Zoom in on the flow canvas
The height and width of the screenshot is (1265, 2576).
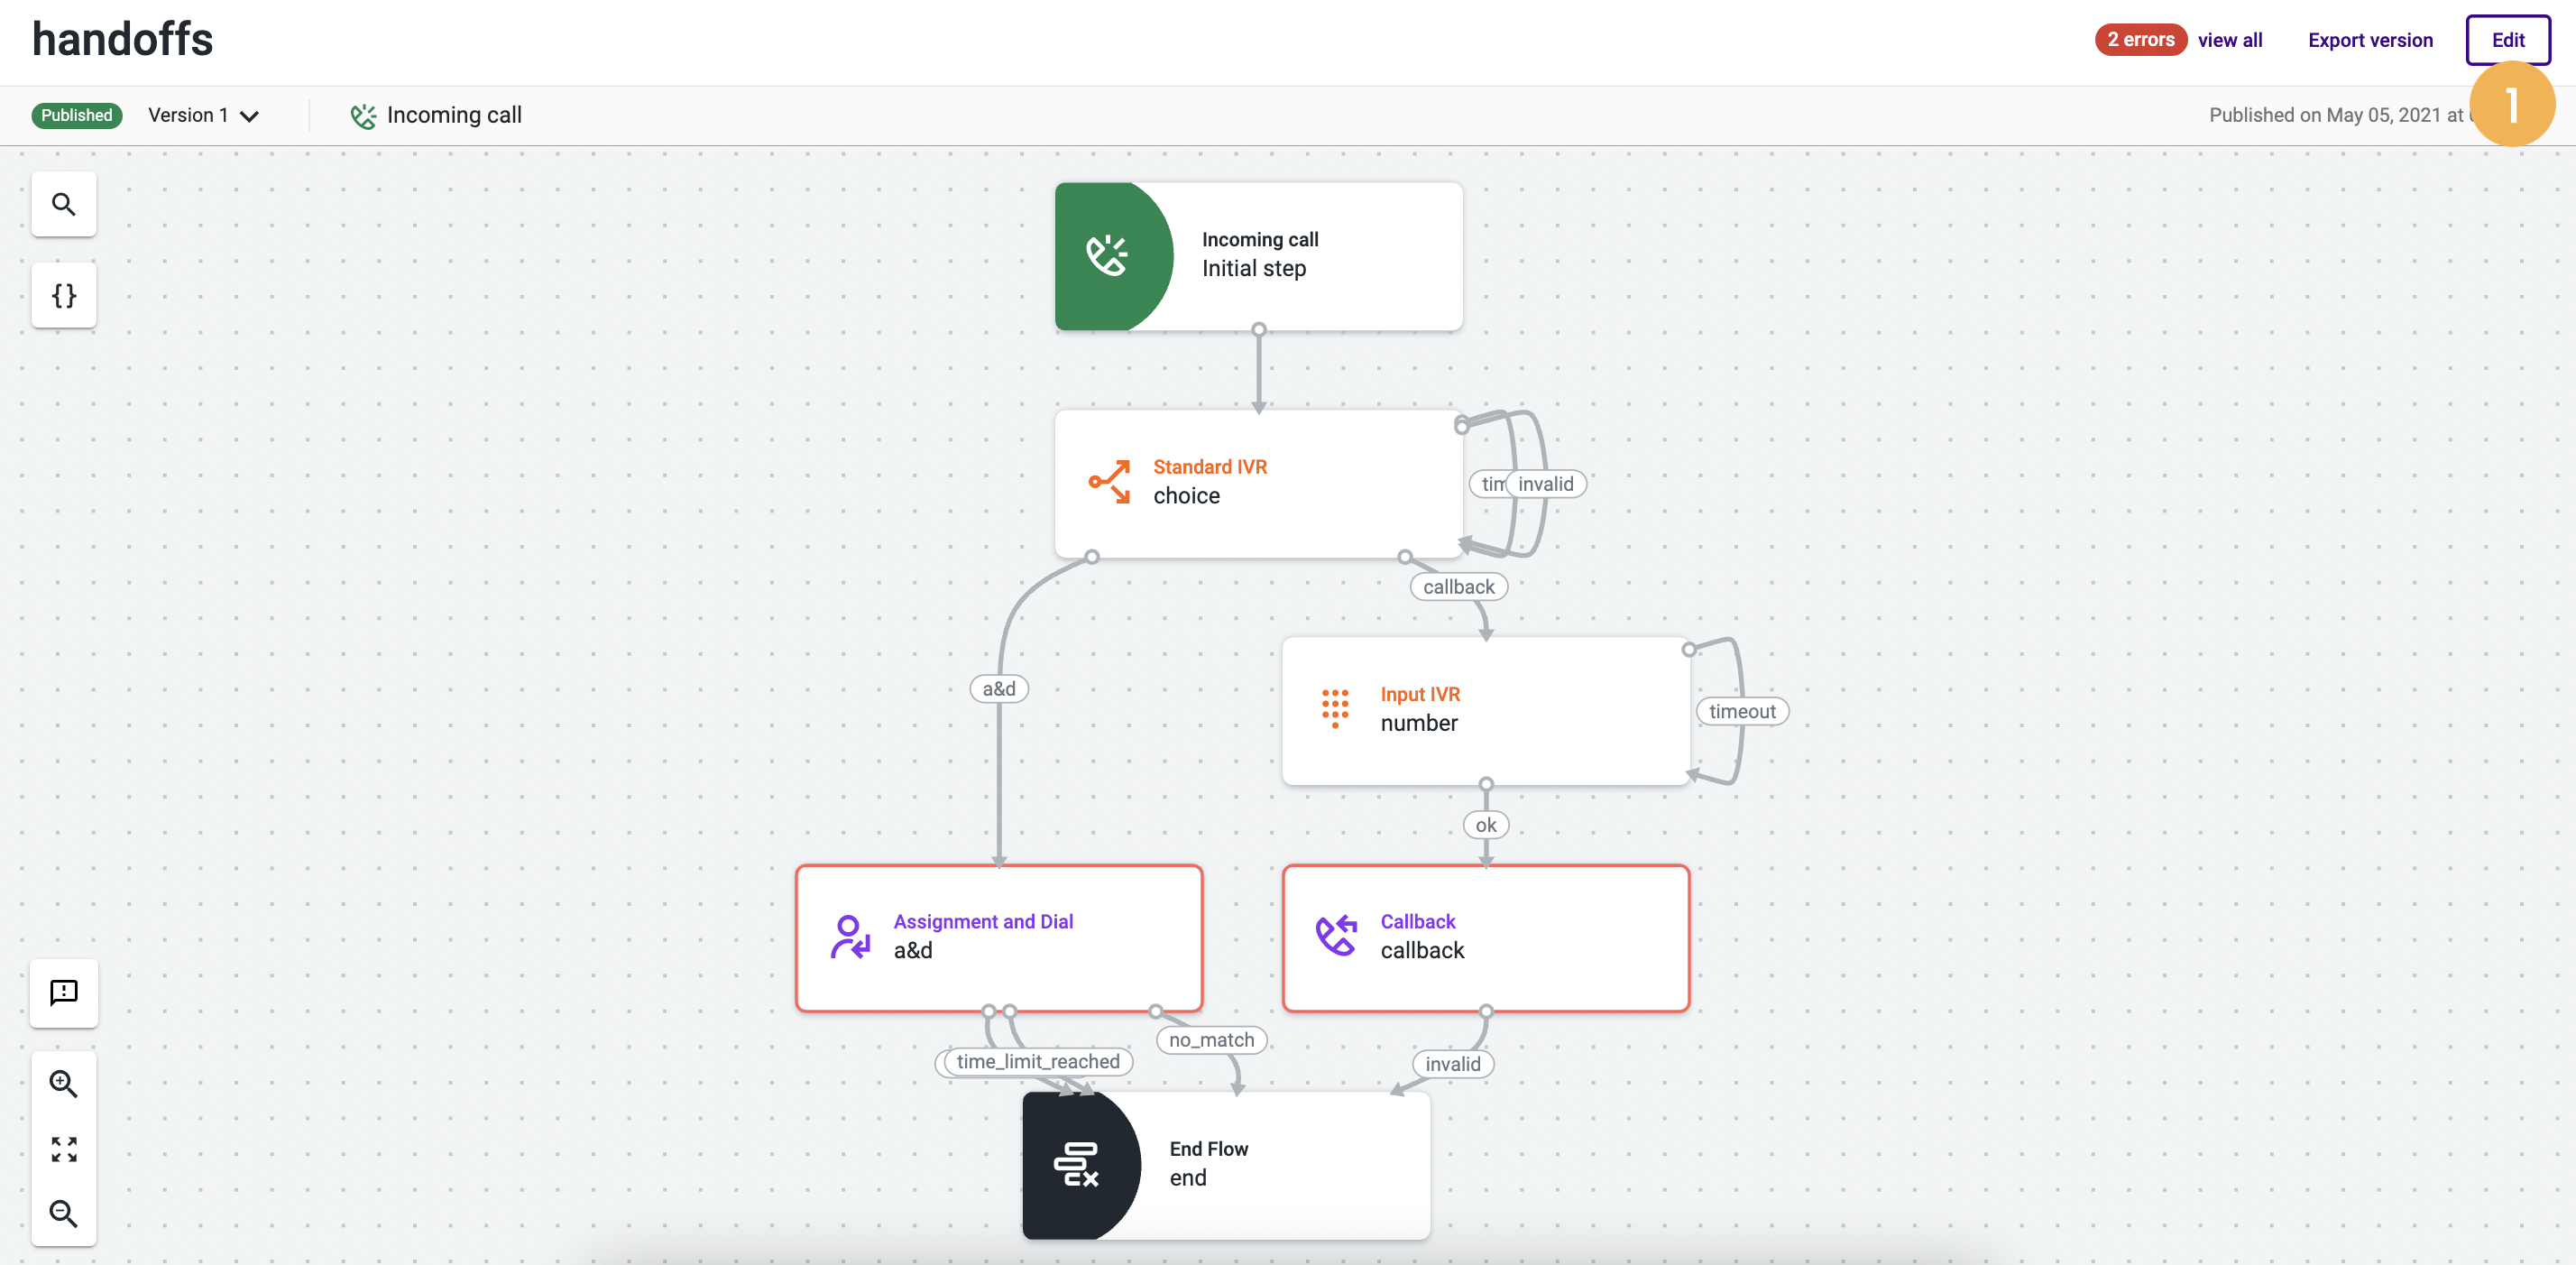[x=64, y=1083]
